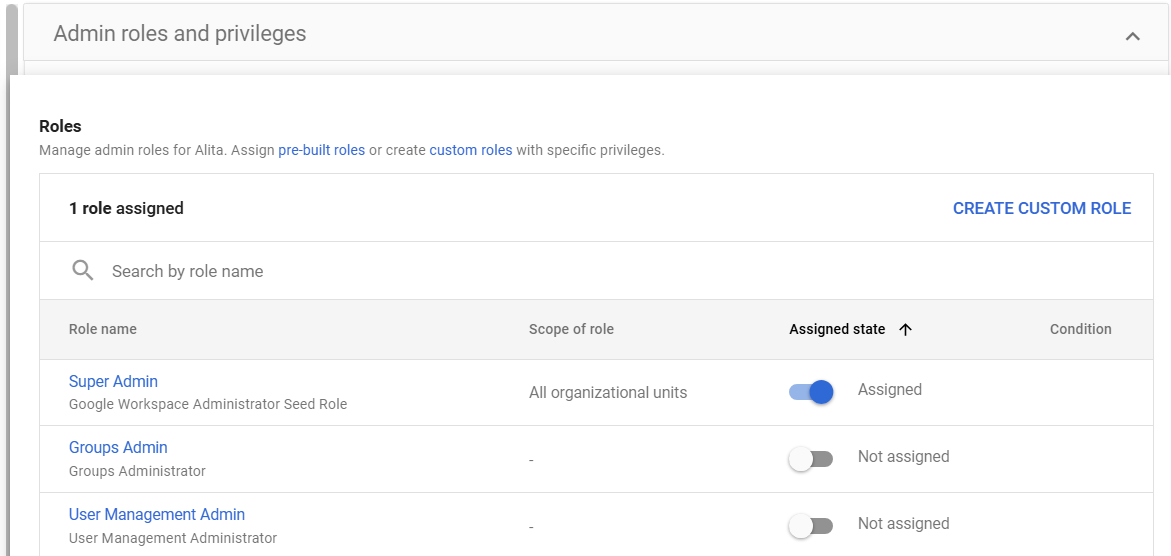Click the Assigned state column header
Screen dimensions: 1171x556
837,329
